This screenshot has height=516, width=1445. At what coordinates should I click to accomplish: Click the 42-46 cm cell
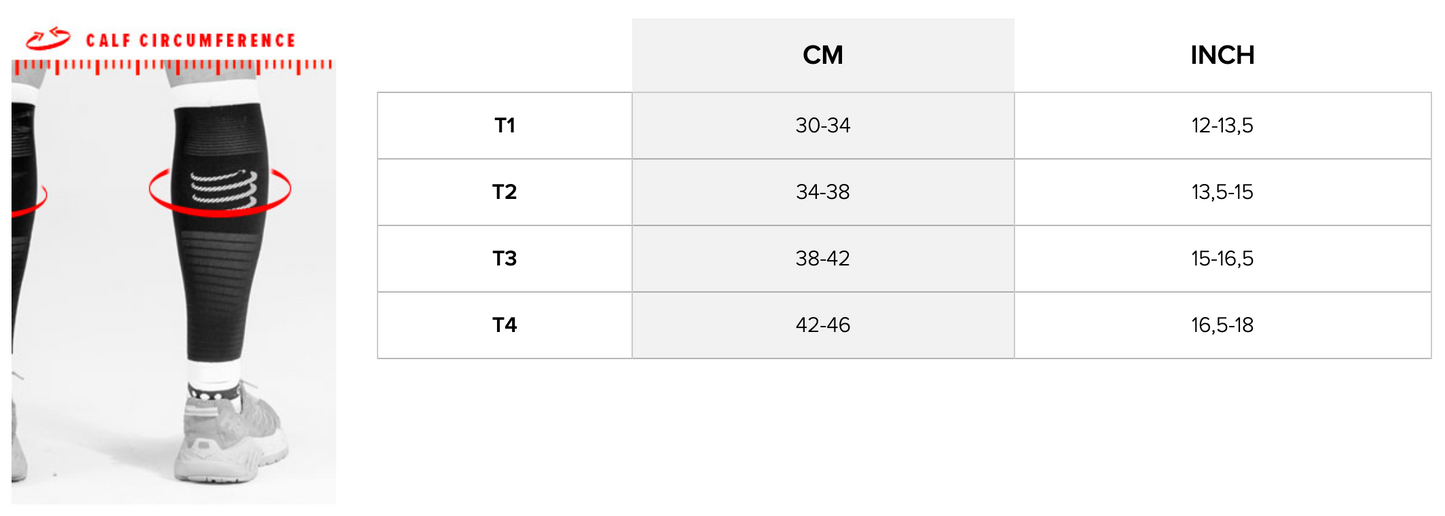click(x=823, y=325)
